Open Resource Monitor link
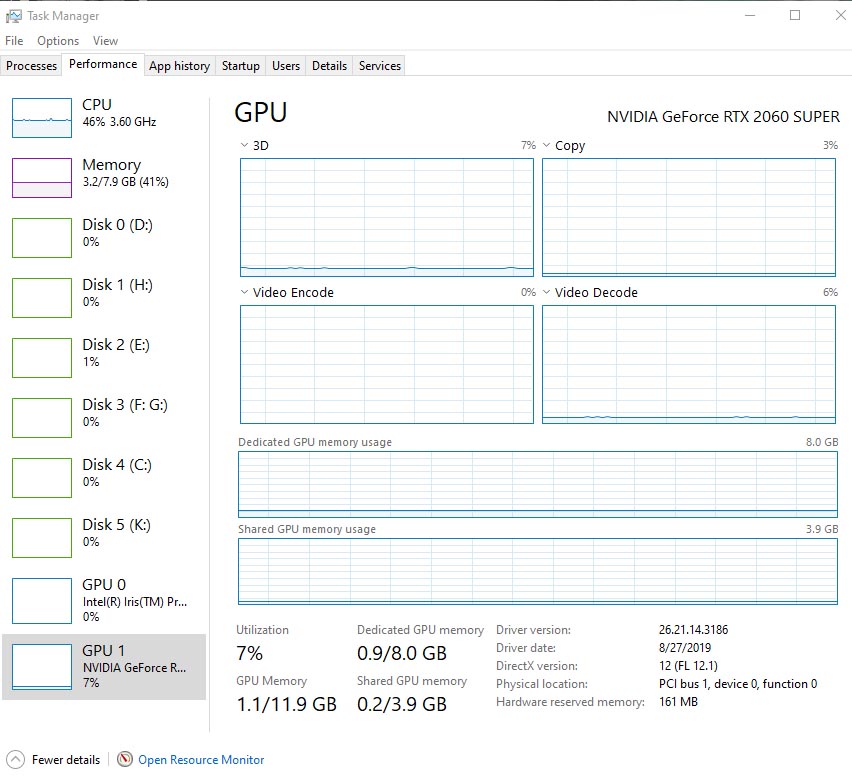The height and width of the screenshot is (778, 852). pyautogui.click(x=201, y=760)
